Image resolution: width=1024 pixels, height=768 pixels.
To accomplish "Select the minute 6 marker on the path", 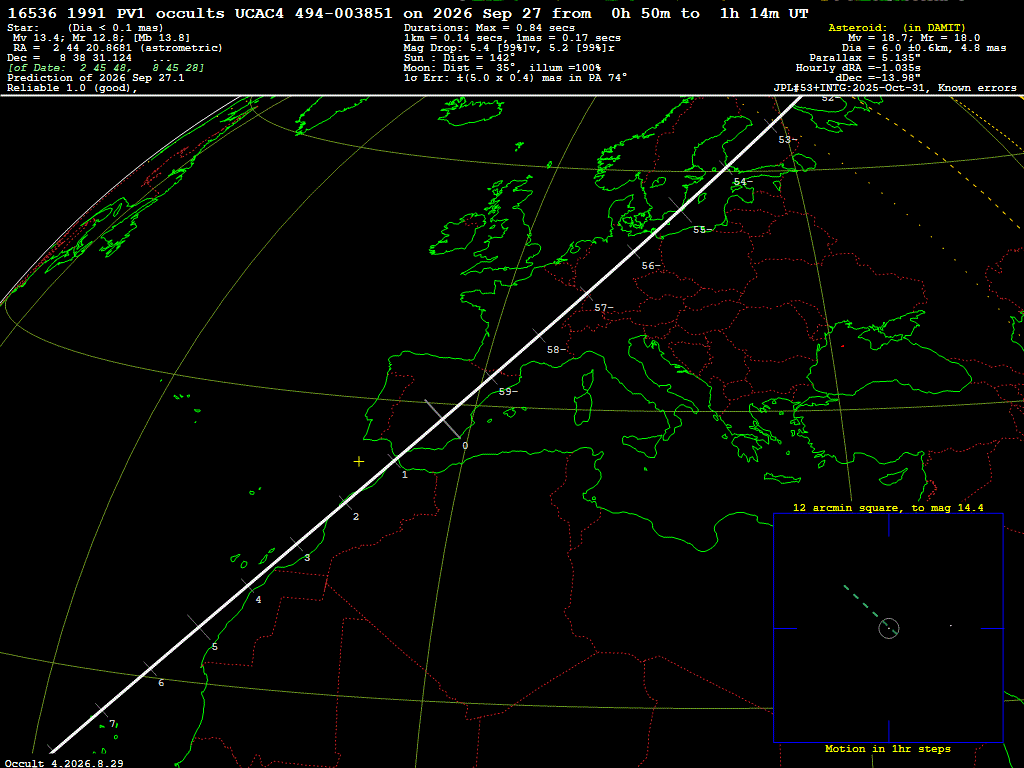I will tap(161, 683).
